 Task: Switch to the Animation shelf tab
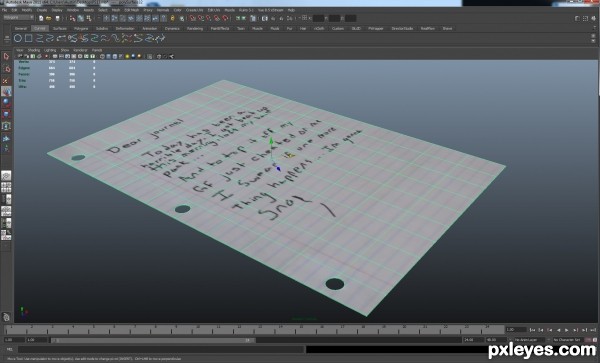(x=150, y=28)
